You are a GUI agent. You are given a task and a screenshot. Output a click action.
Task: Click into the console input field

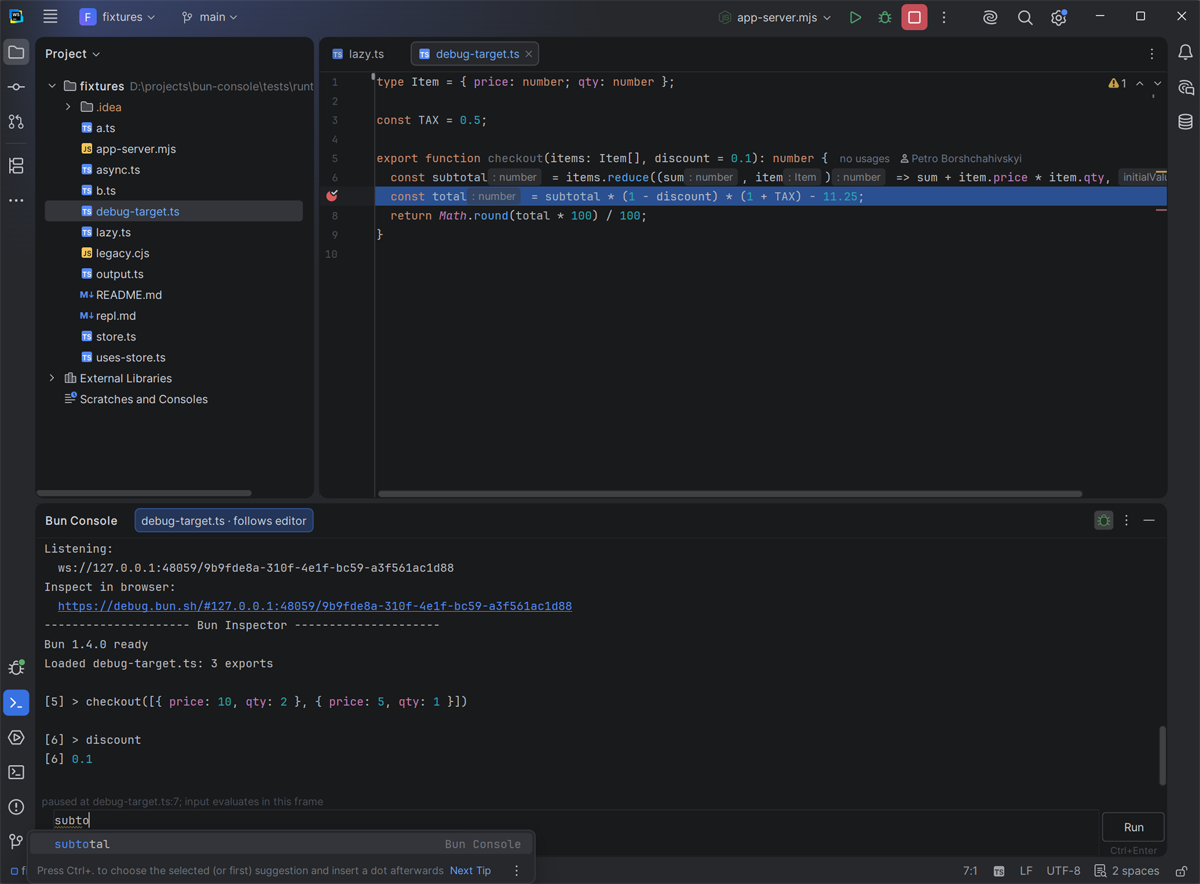coord(570,821)
